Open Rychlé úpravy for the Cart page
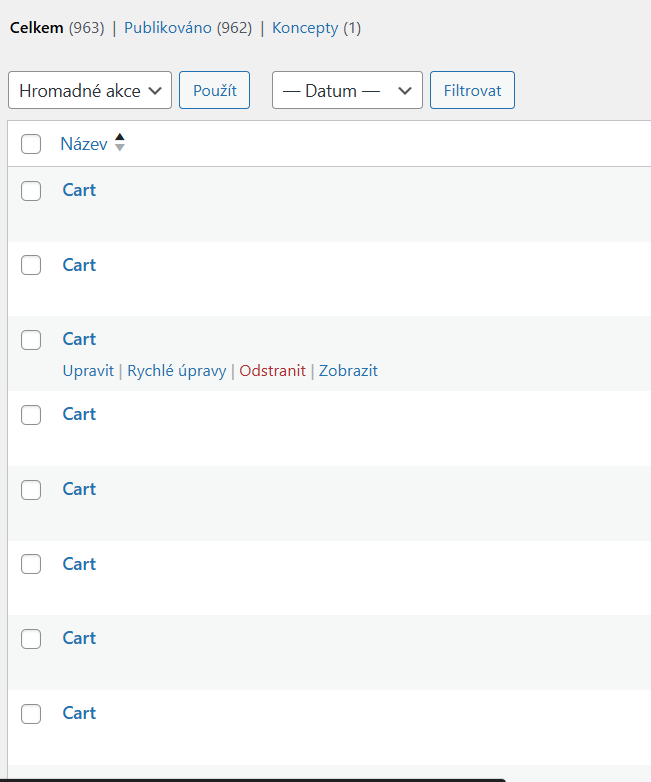 [177, 371]
